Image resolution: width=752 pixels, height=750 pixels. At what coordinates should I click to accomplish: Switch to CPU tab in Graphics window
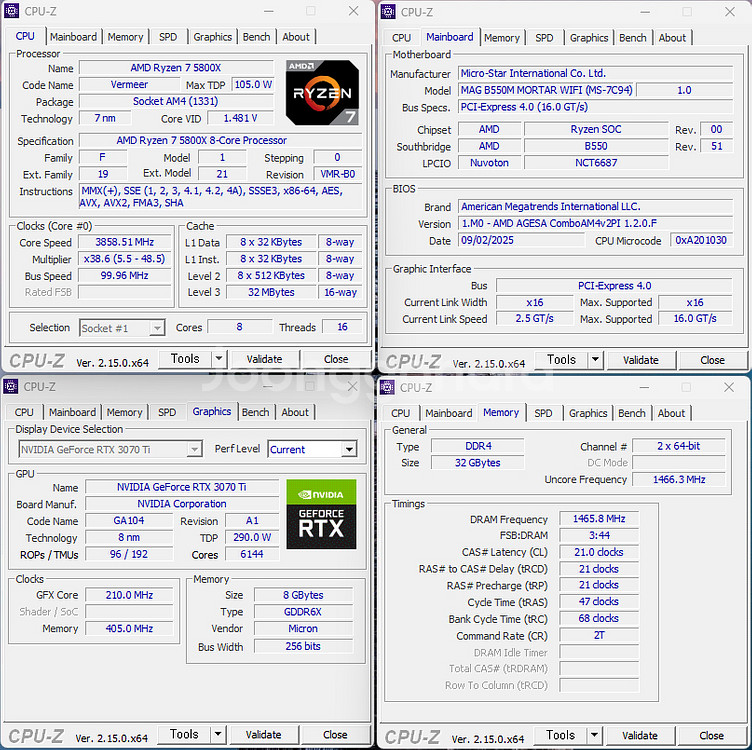pos(24,412)
